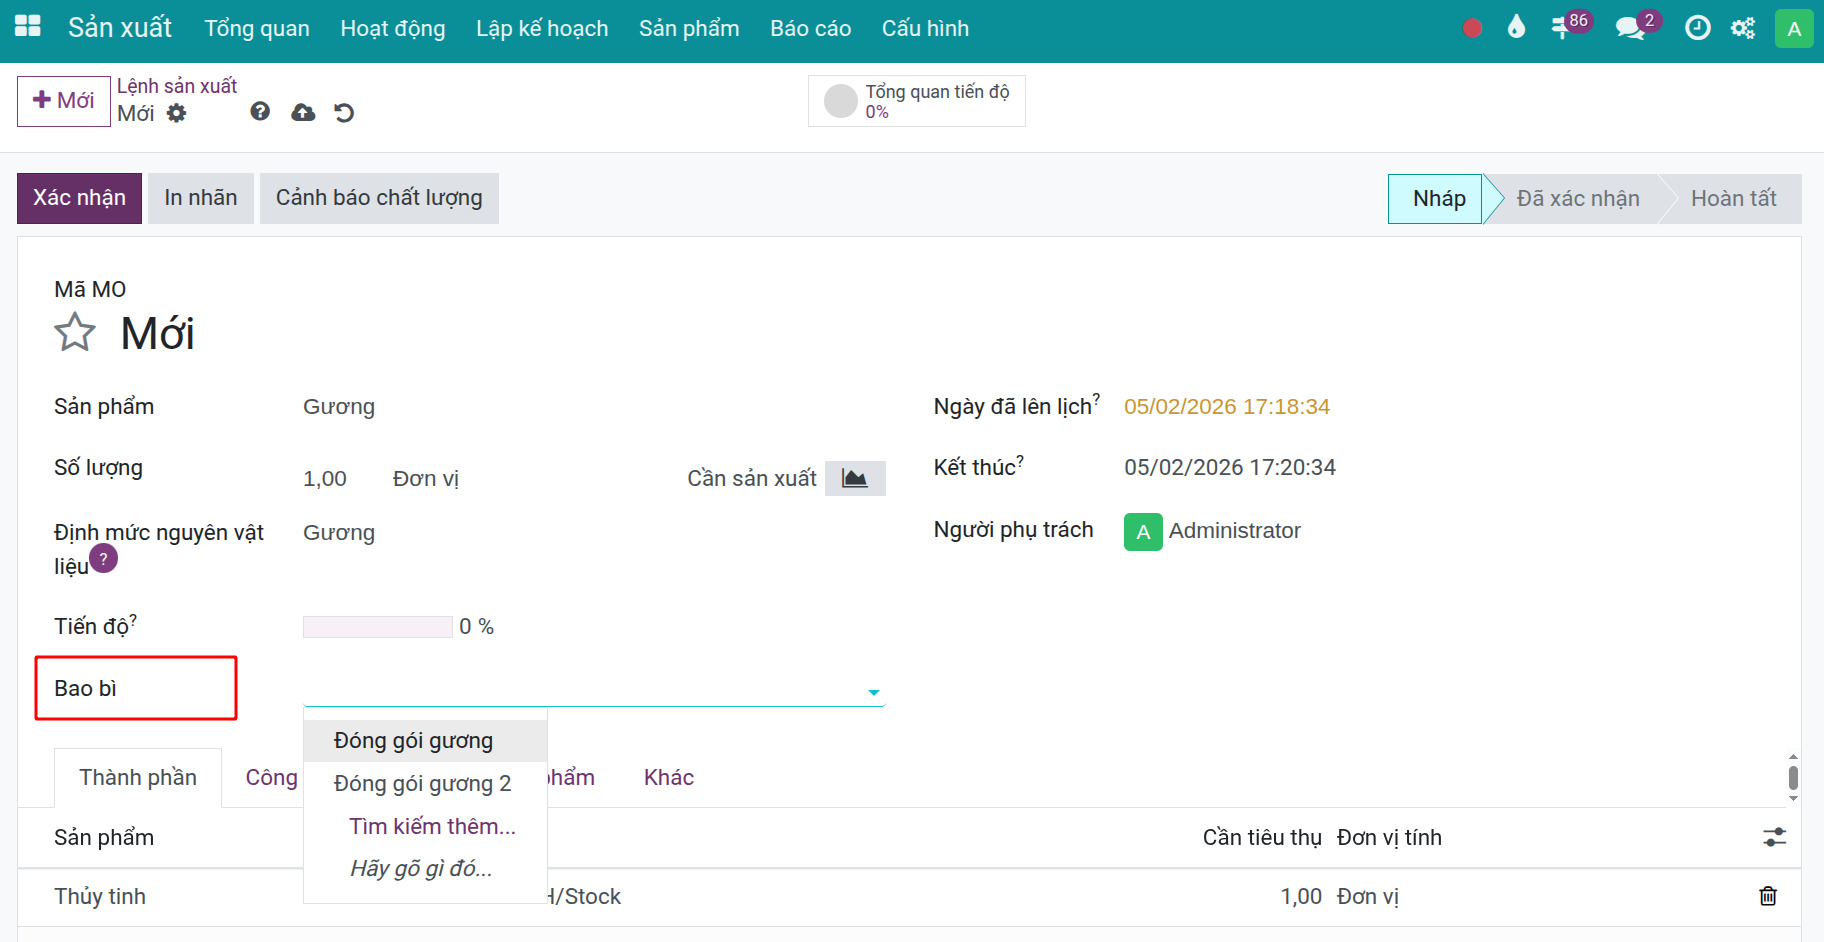Click the cloud save icon

[x=303, y=113]
